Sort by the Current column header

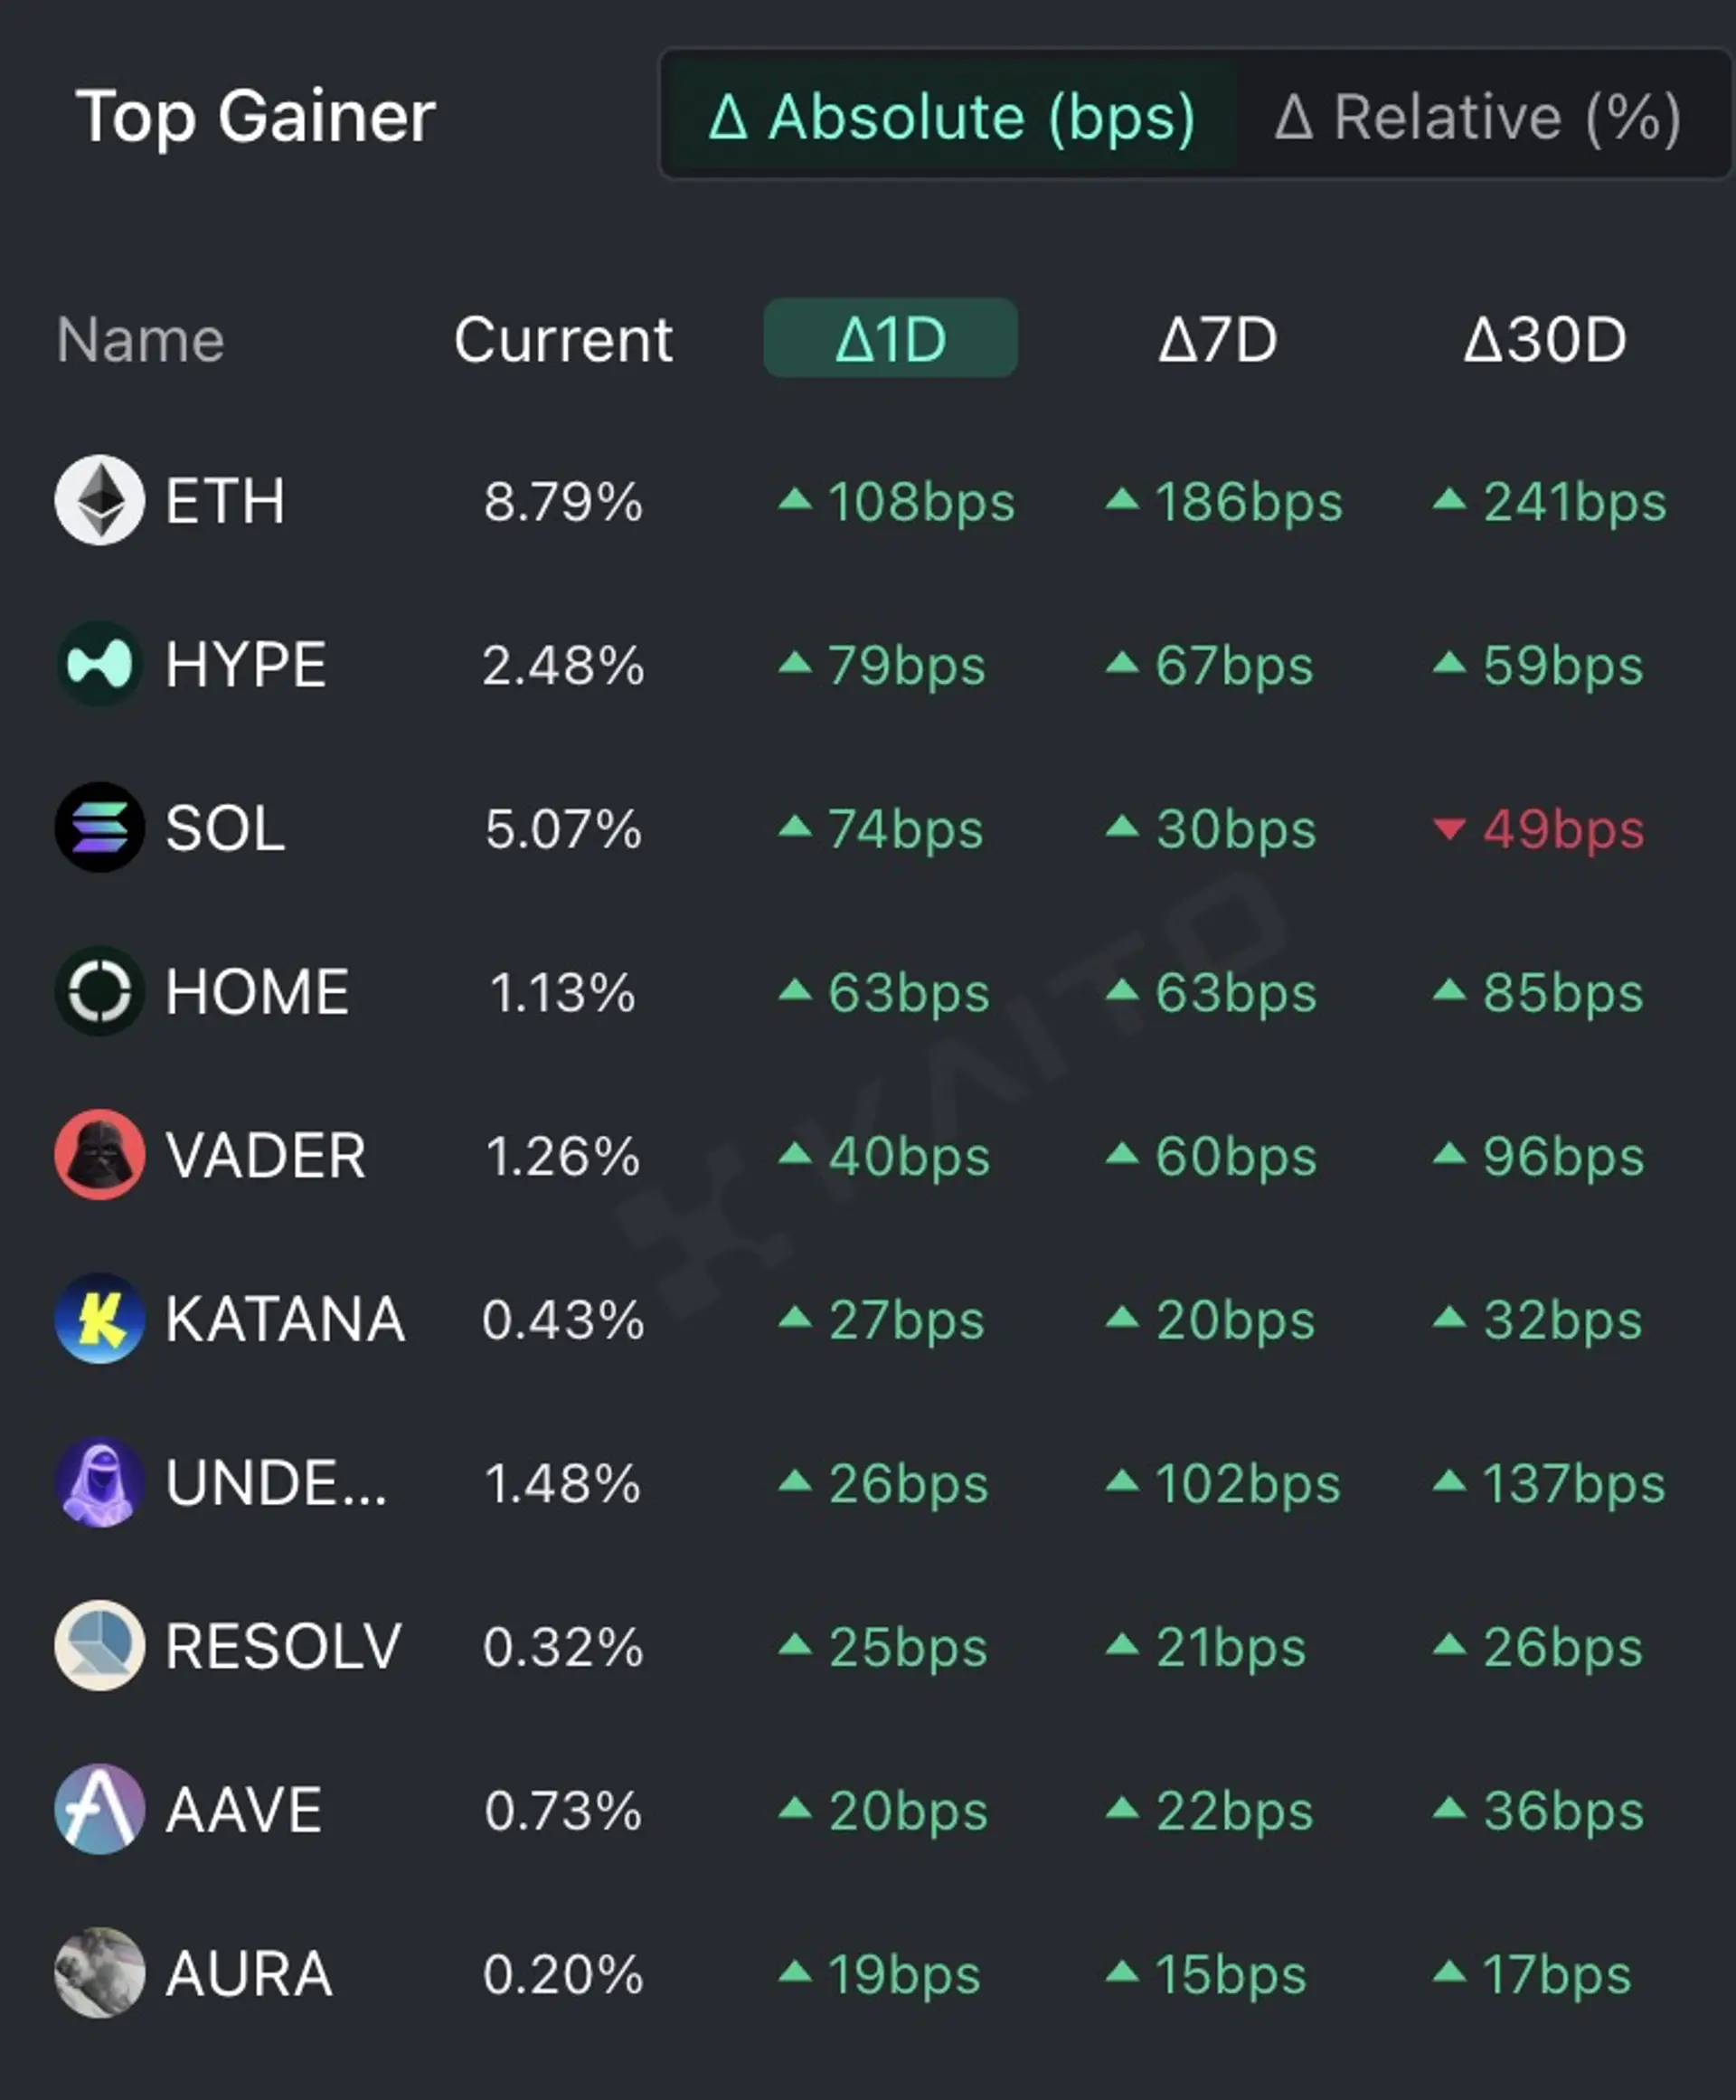pos(563,339)
